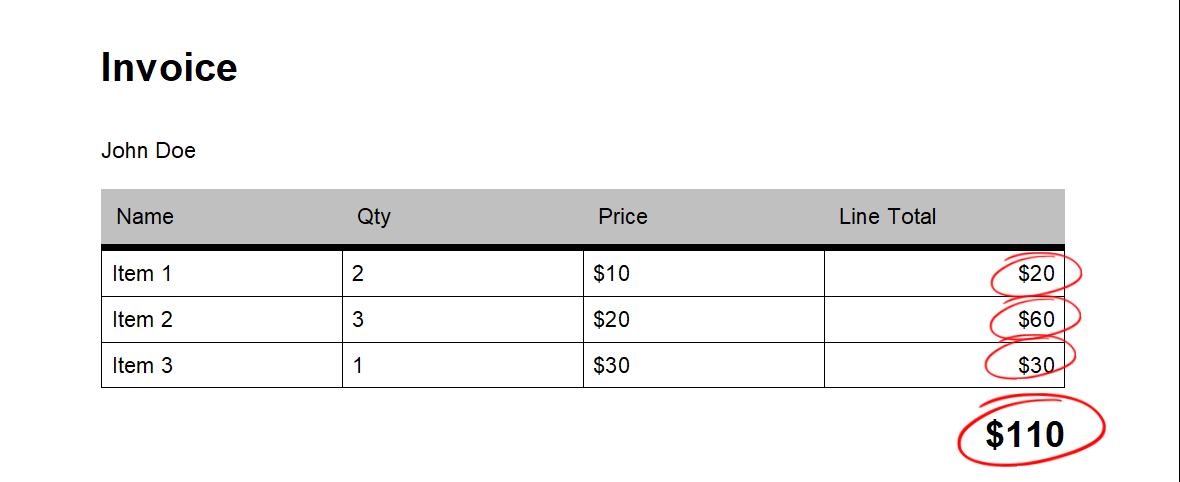Click the thick black line under header row

point(583,247)
